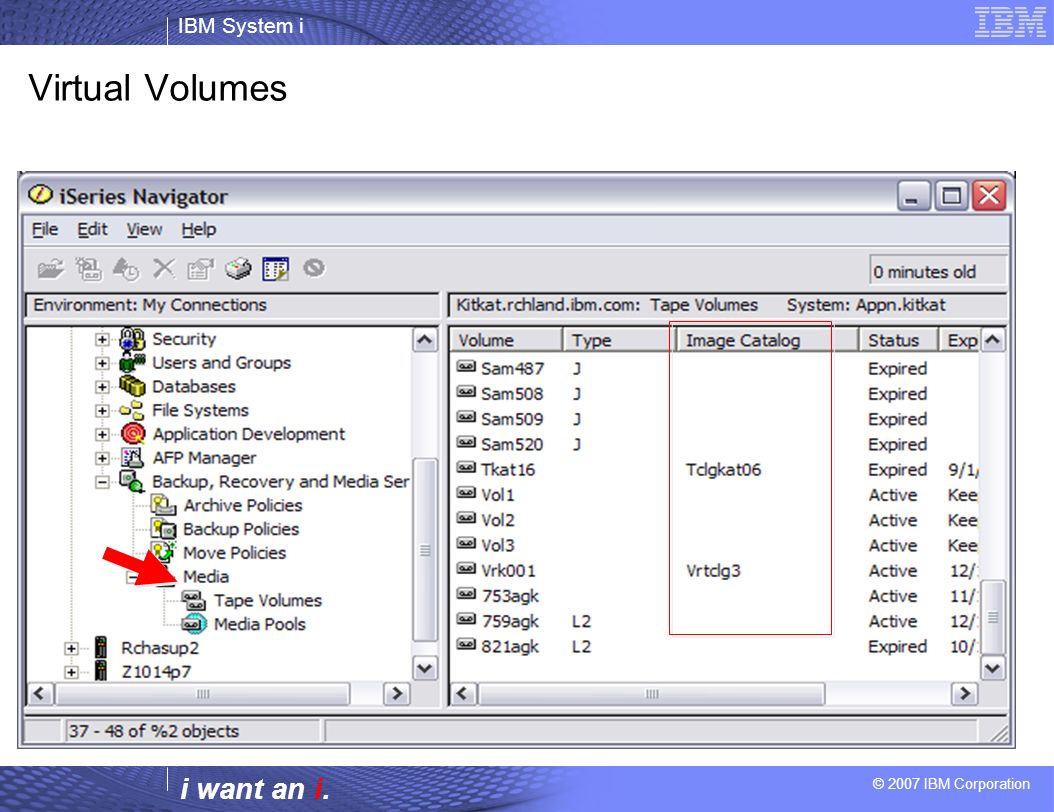Image resolution: width=1054 pixels, height=812 pixels.
Task: Expand the Z1014p7 system node
Action: 71,672
